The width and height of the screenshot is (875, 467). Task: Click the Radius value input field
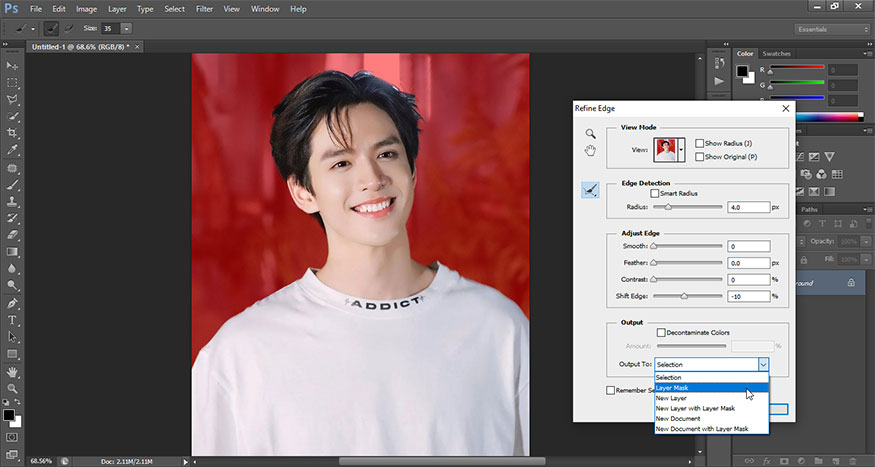[x=748, y=207]
